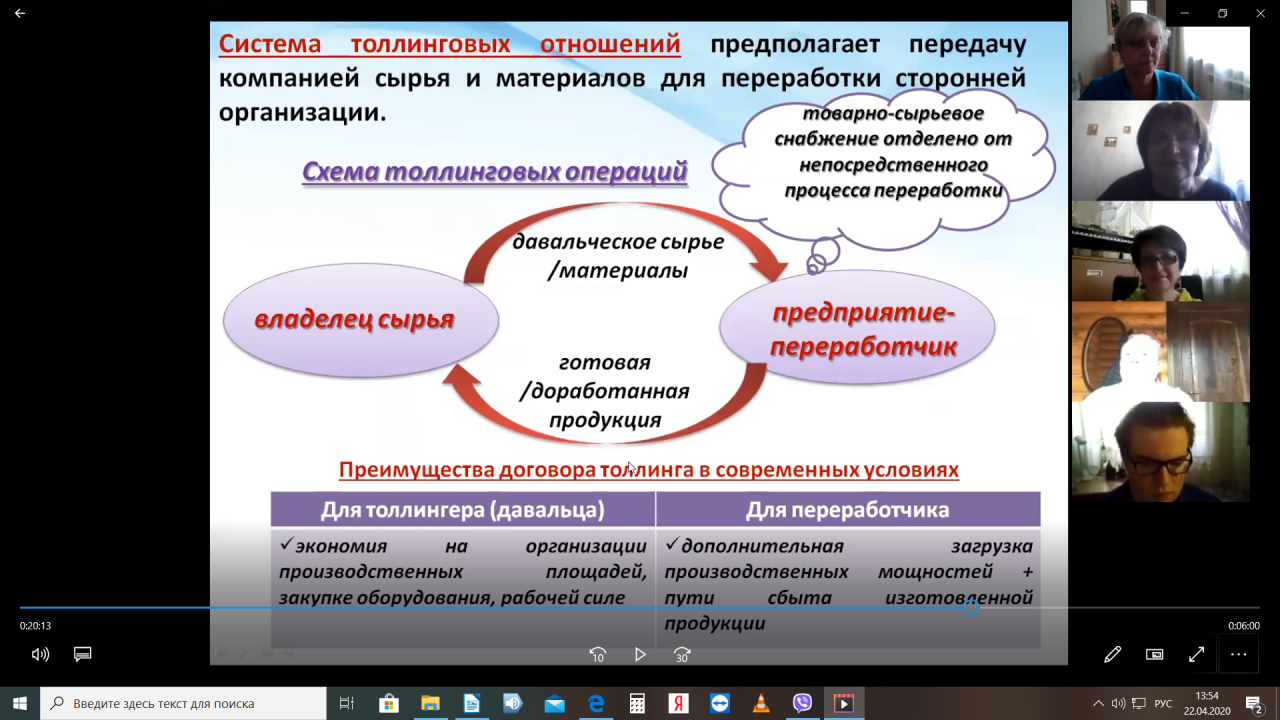
Task: Open the Windows Start menu
Action: click(x=20, y=703)
